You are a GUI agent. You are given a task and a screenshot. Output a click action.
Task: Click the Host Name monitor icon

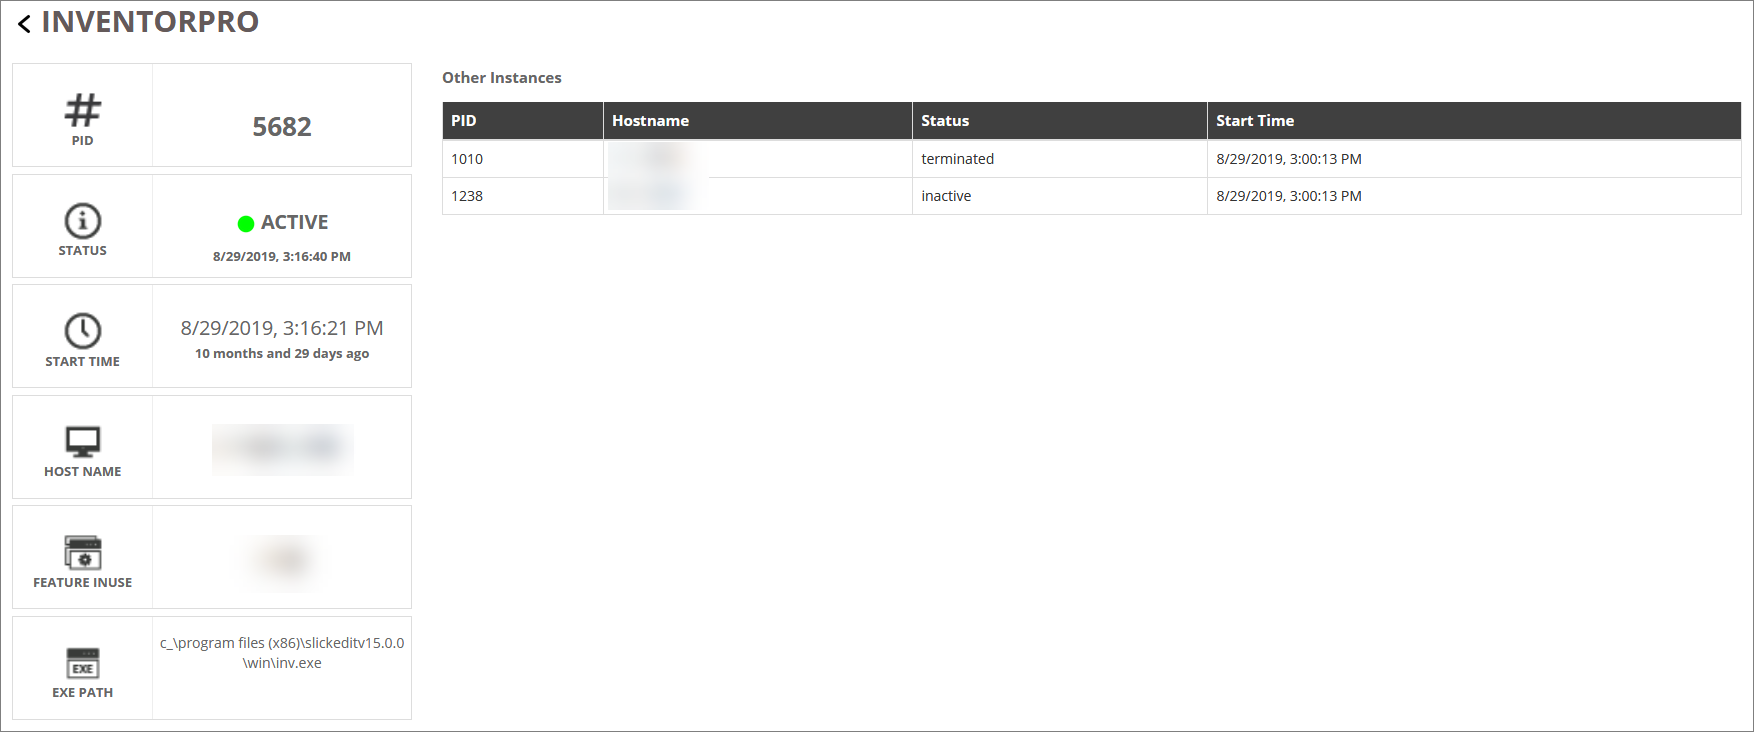(x=83, y=442)
